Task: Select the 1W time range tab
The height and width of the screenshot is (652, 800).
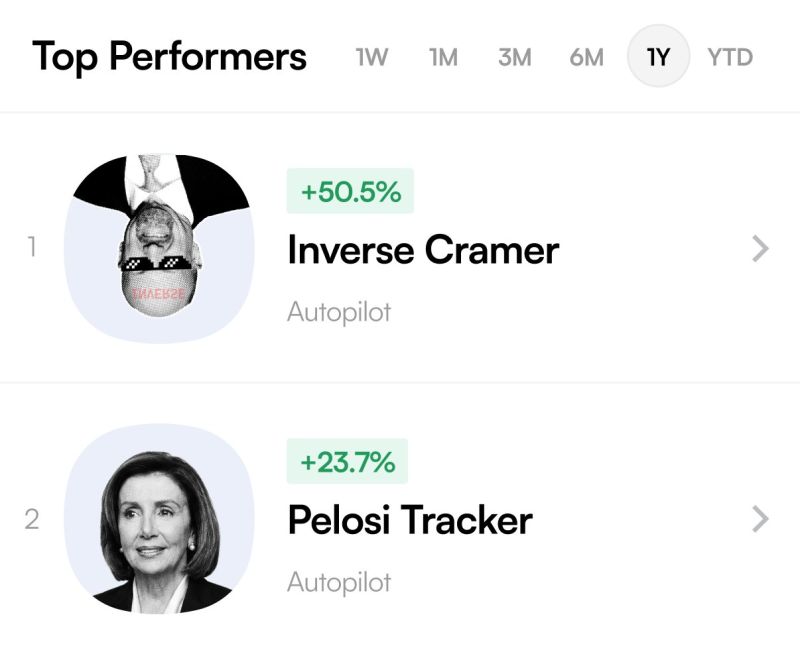Action: [372, 57]
